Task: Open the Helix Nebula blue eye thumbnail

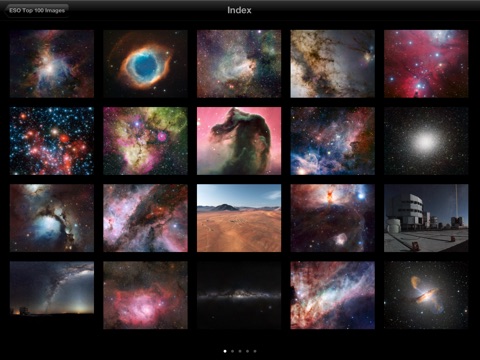Action: click(145, 64)
